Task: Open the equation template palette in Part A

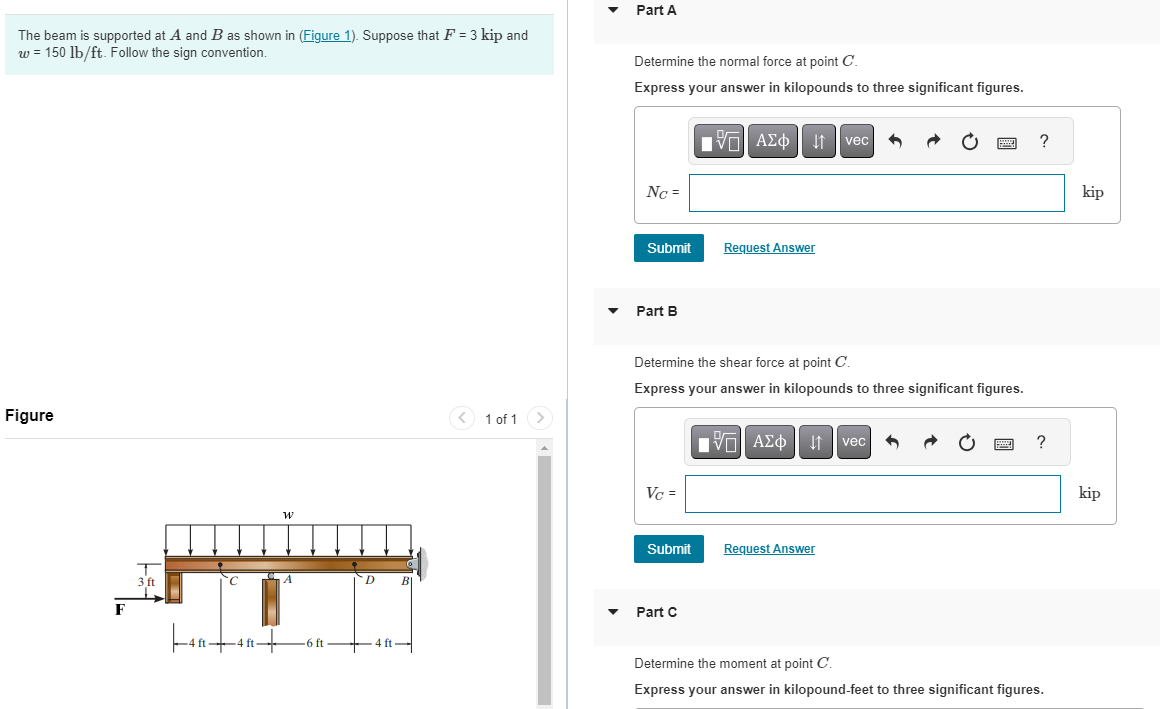Action: (718, 141)
